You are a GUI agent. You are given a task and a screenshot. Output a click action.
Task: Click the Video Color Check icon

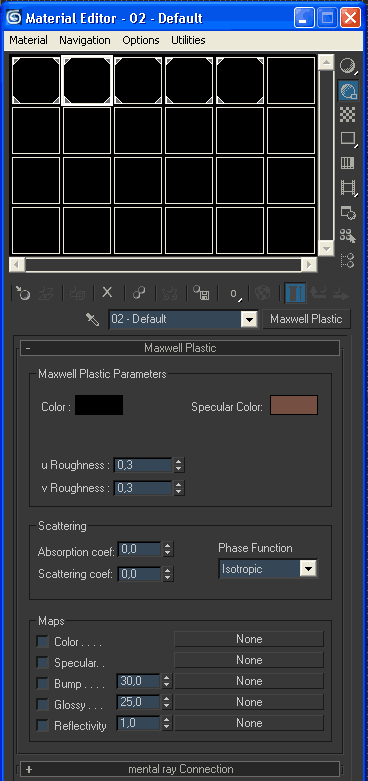pos(348,163)
